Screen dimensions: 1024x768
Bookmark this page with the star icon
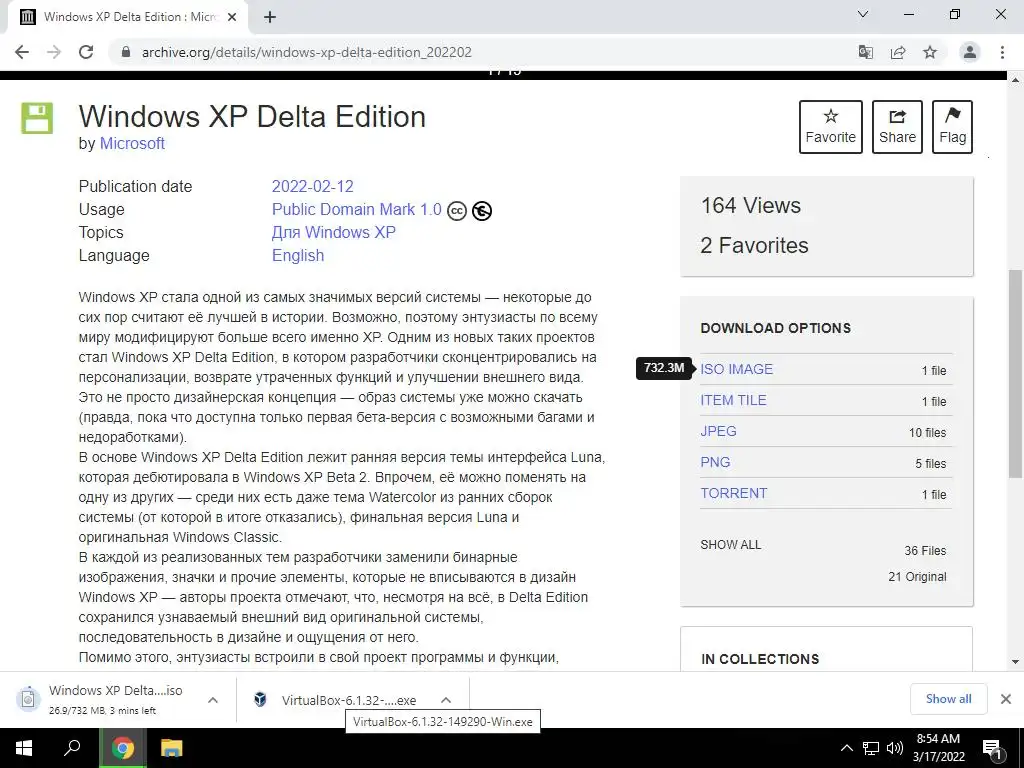pos(930,52)
